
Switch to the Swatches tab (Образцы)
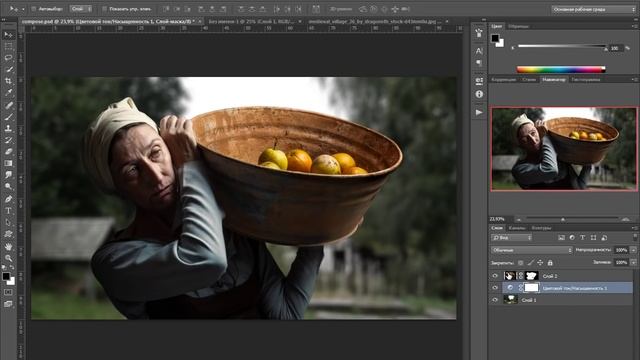pos(518,26)
